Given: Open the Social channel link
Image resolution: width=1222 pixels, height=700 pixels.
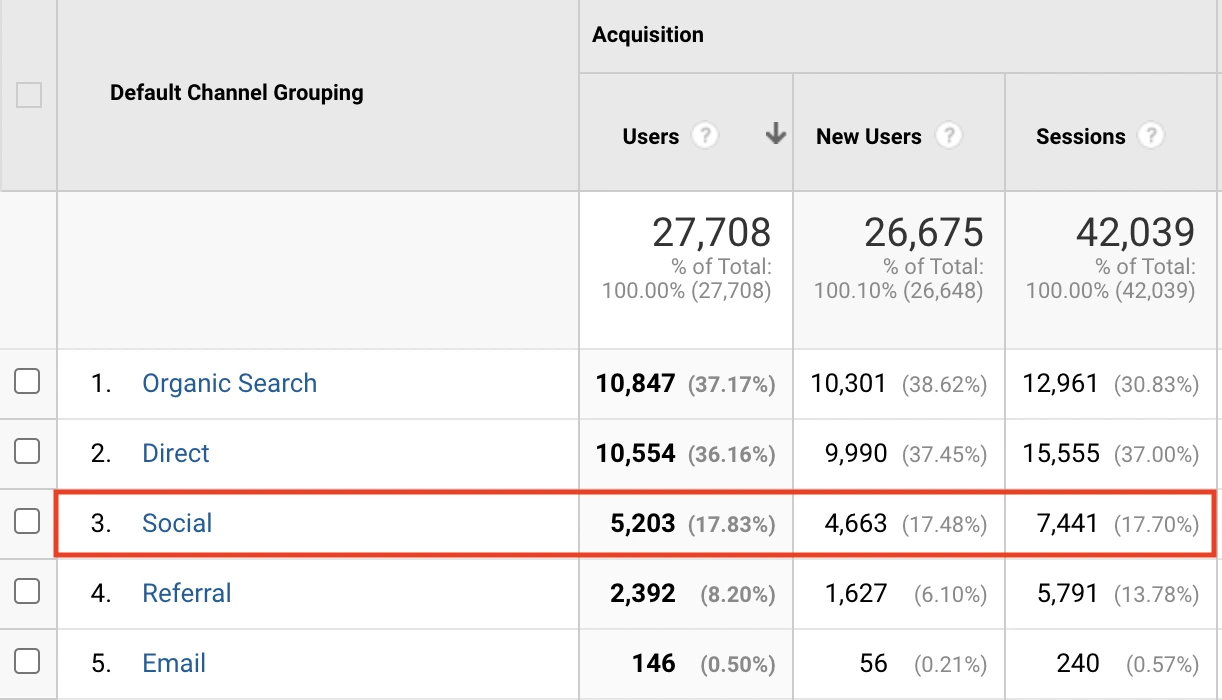Looking at the screenshot, I should pyautogui.click(x=177, y=523).
